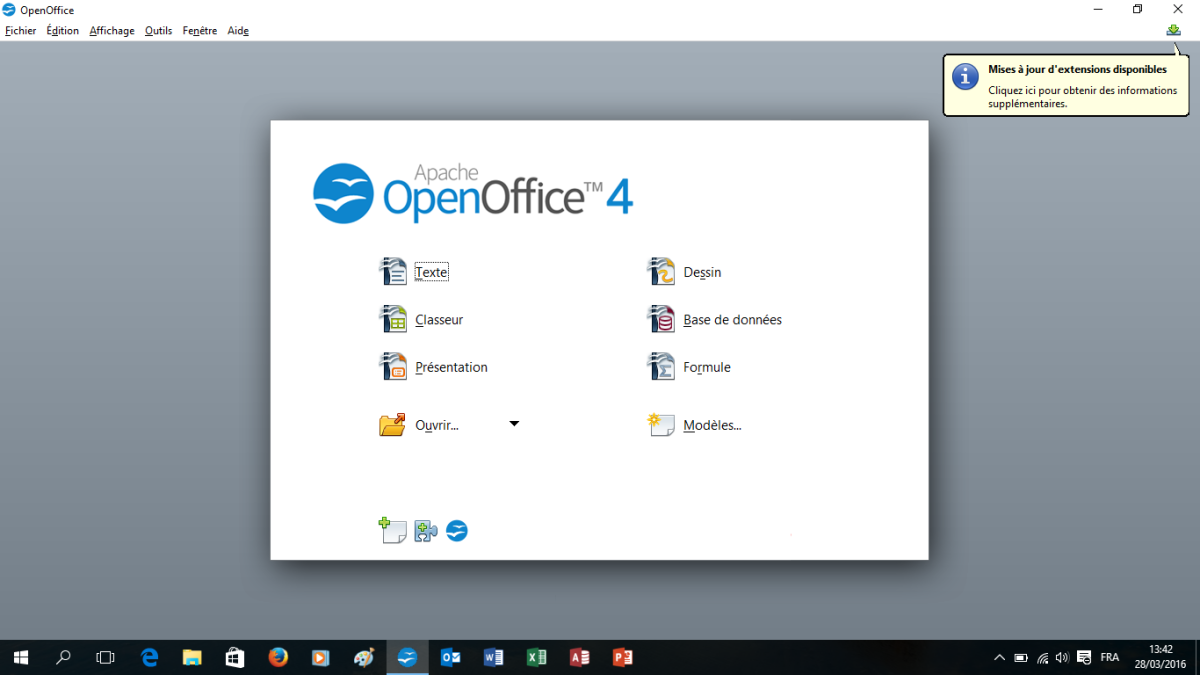Create a new Texte document
Image resolution: width=1200 pixels, height=675 pixels.
pyautogui.click(x=414, y=272)
